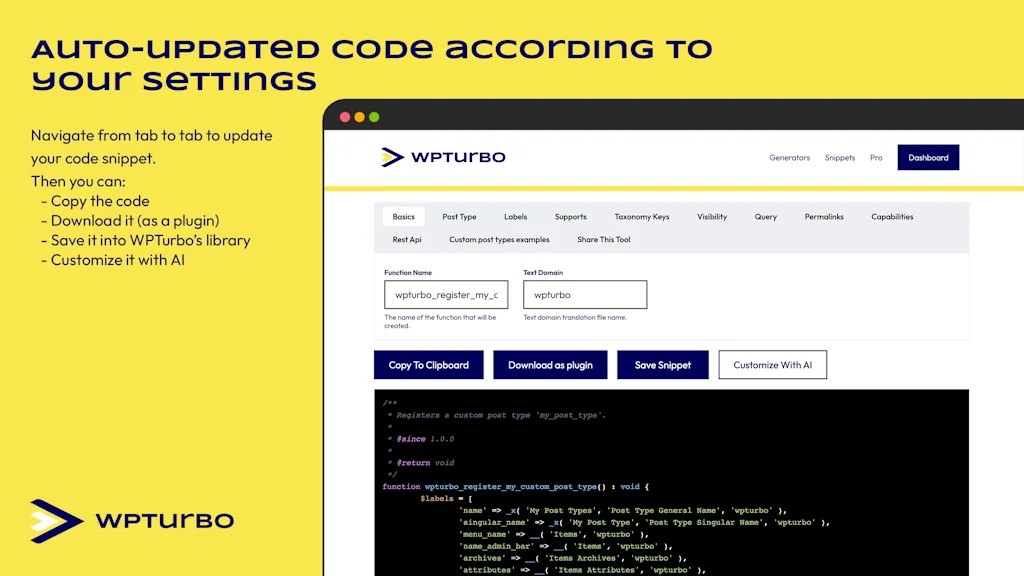Click the yellow traffic light dot

pyautogui.click(x=359, y=116)
